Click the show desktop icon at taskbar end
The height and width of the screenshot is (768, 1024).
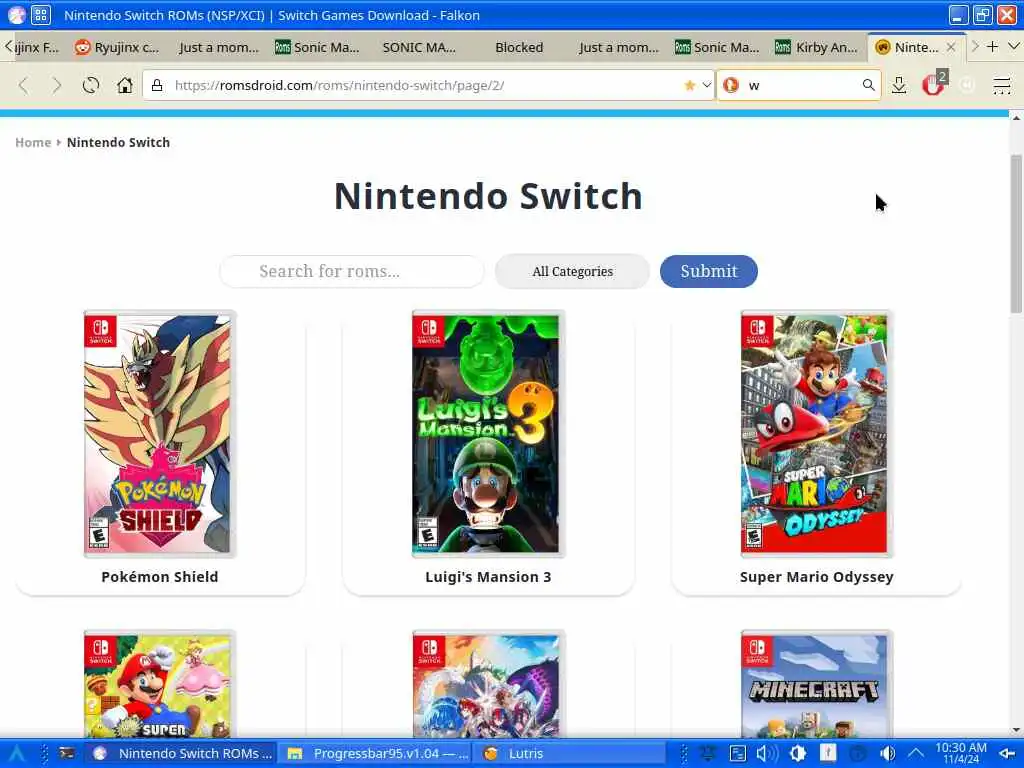click(x=1006, y=754)
